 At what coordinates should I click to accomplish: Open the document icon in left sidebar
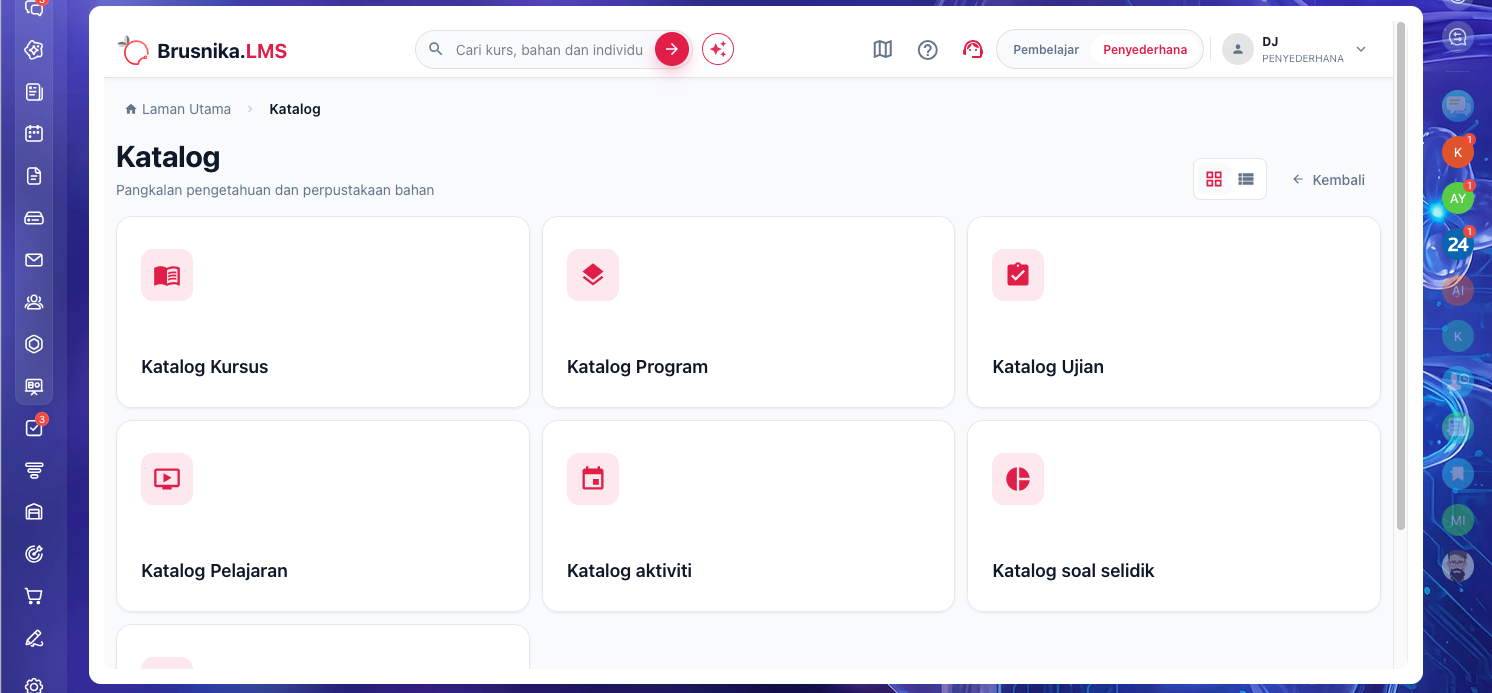[x=34, y=176]
